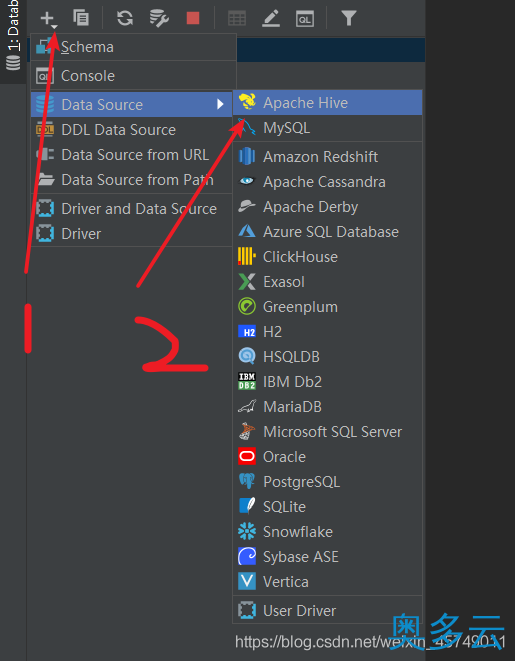Select Console menu item
The width and height of the screenshot is (515, 661).
tap(133, 76)
